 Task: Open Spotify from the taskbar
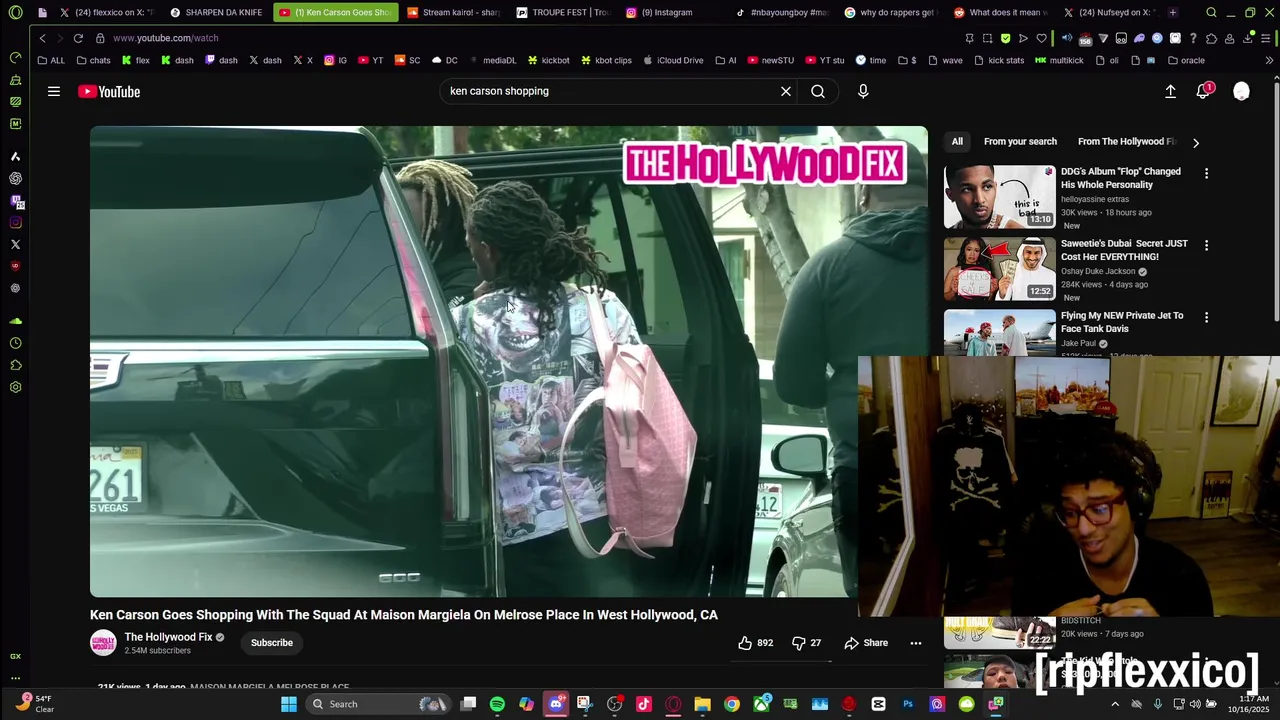coord(497,704)
